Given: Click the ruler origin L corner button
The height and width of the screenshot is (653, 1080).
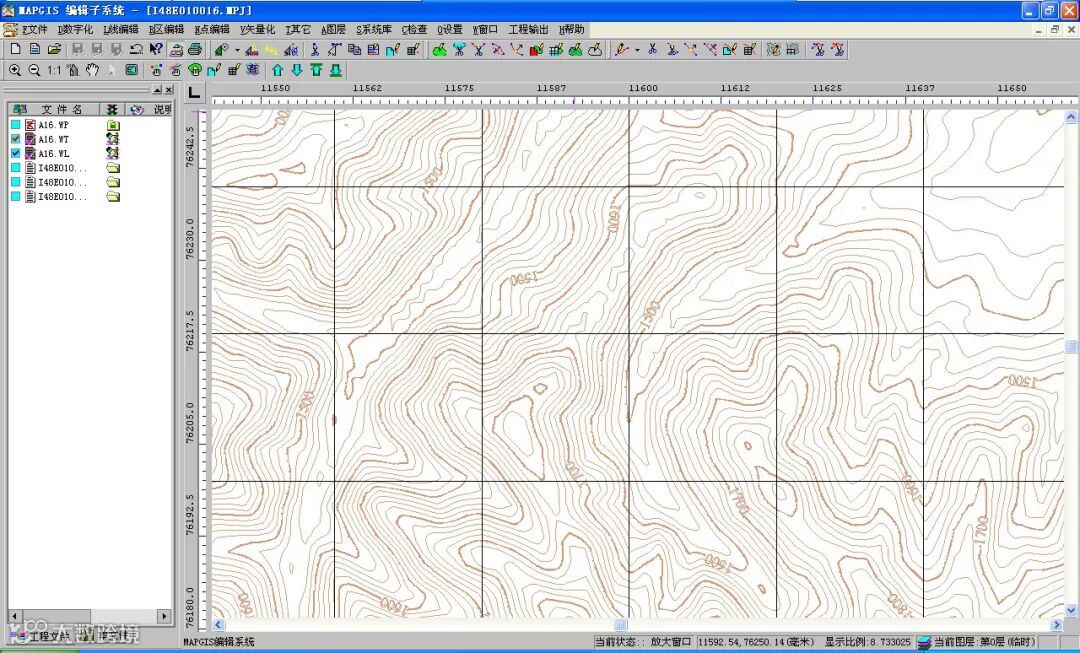Looking at the screenshot, I should (194, 92).
